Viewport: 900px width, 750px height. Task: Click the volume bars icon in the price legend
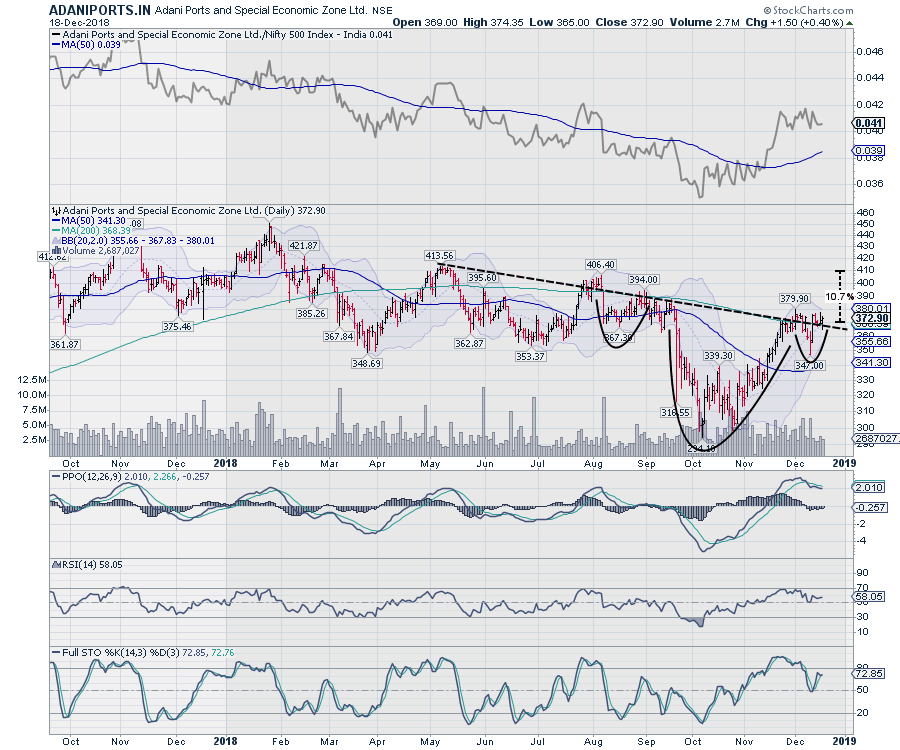[56, 251]
